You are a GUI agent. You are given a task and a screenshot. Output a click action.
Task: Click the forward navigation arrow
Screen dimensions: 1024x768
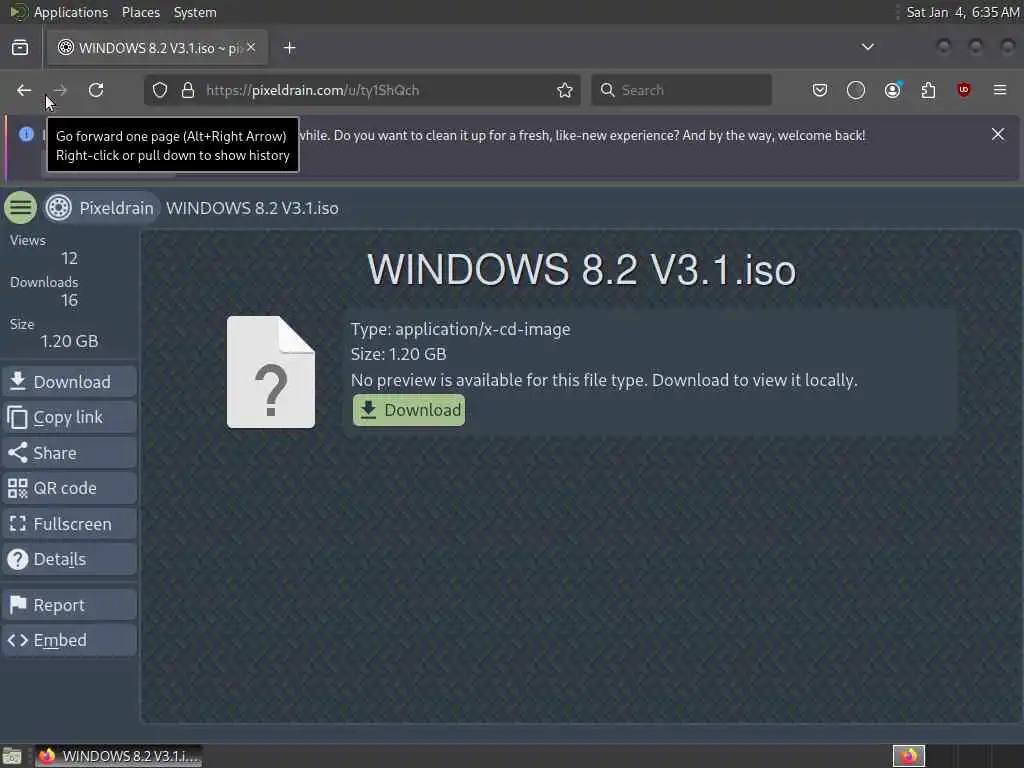pos(60,90)
